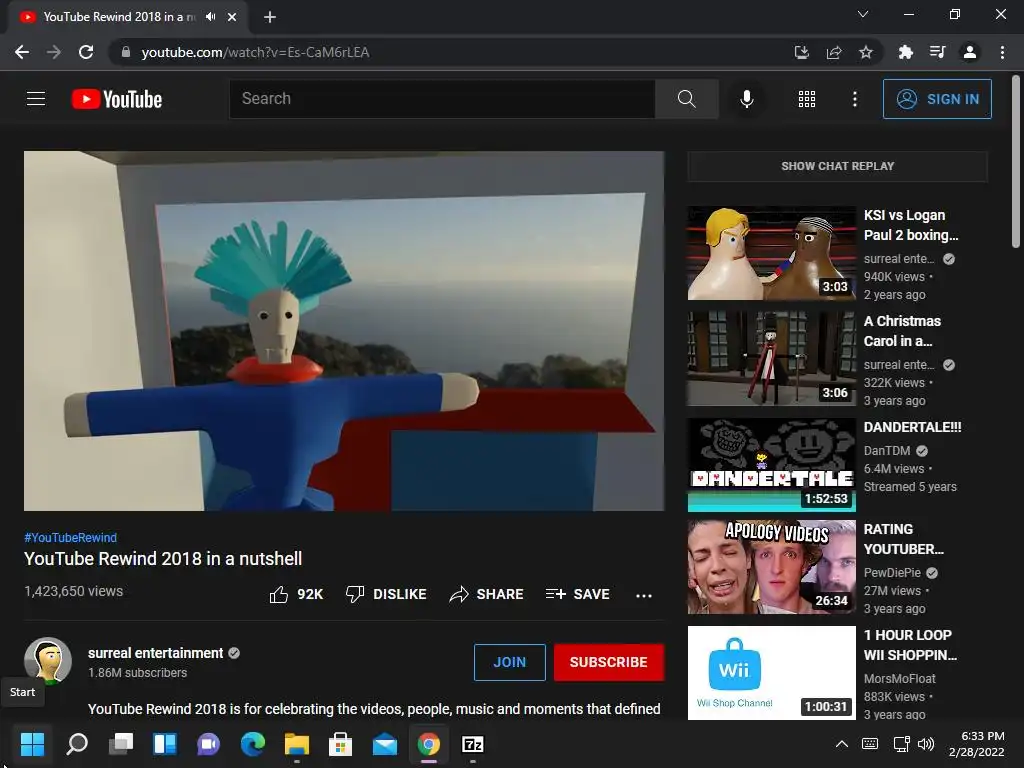Launch Microsoft Edge from taskbar

pyautogui.click(x=253, y=744)
